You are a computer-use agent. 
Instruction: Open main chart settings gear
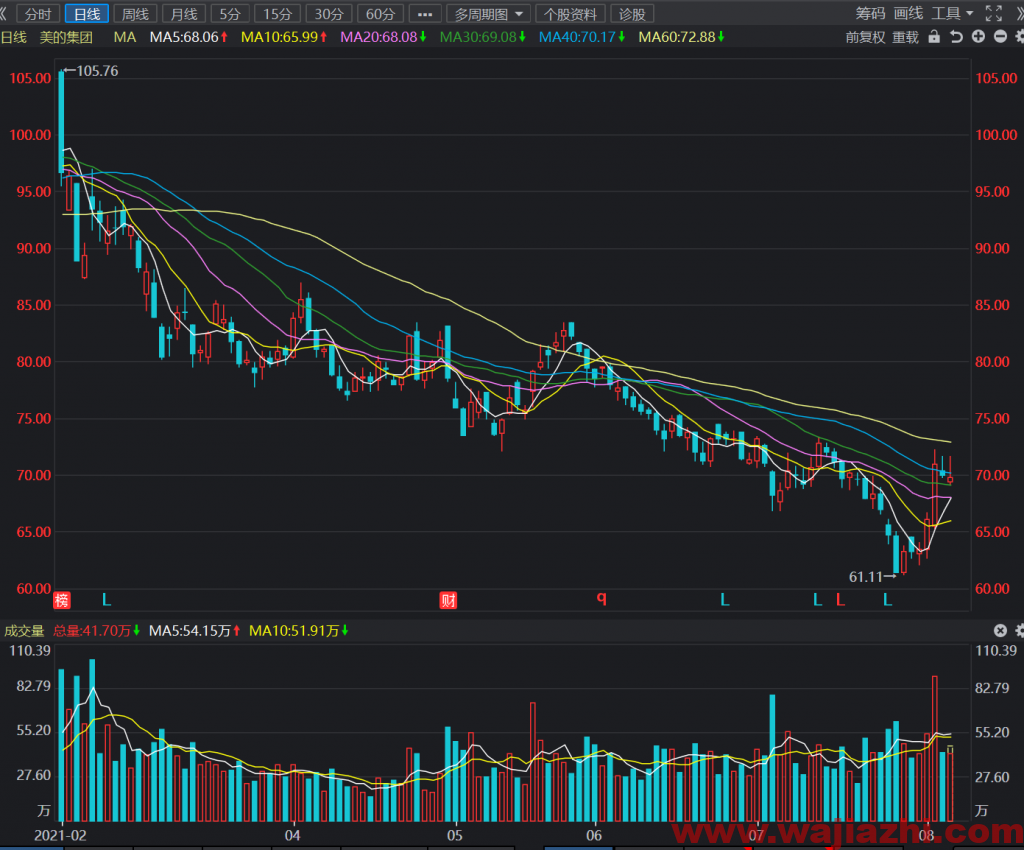point(1019,37)
